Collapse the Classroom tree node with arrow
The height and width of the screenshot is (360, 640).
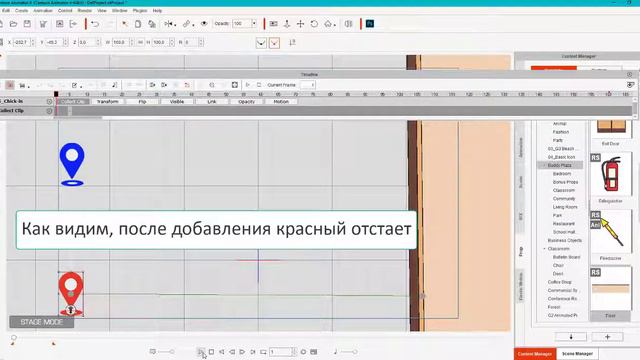tap(544, 249)
